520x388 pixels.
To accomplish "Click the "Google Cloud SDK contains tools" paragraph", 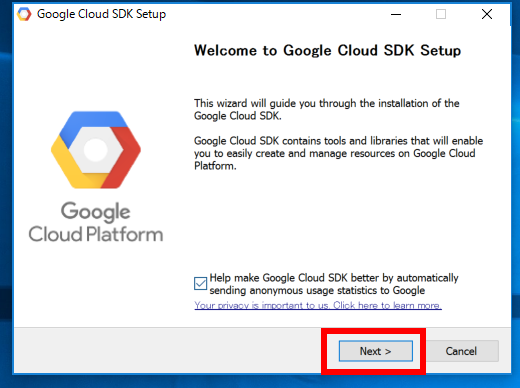I will 338,153.
